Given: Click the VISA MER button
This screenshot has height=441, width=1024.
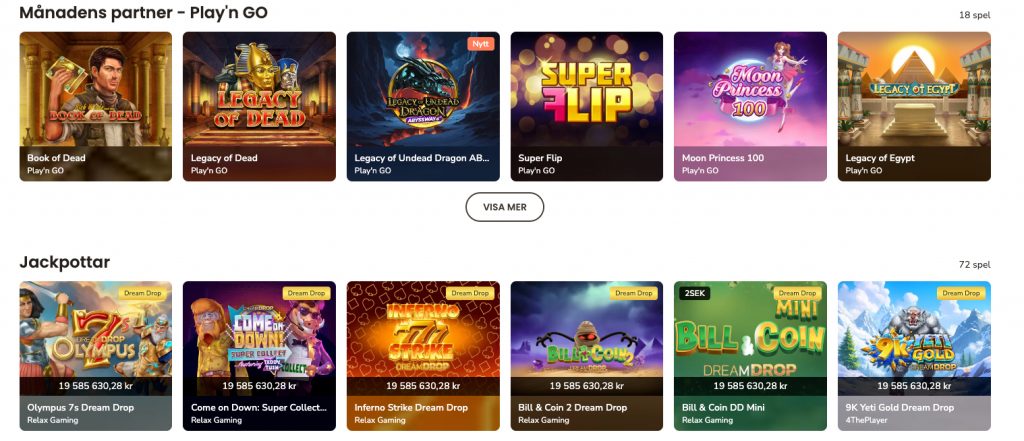Looking at the screenshot, I should pyautogui.click(x=505, y=207).
